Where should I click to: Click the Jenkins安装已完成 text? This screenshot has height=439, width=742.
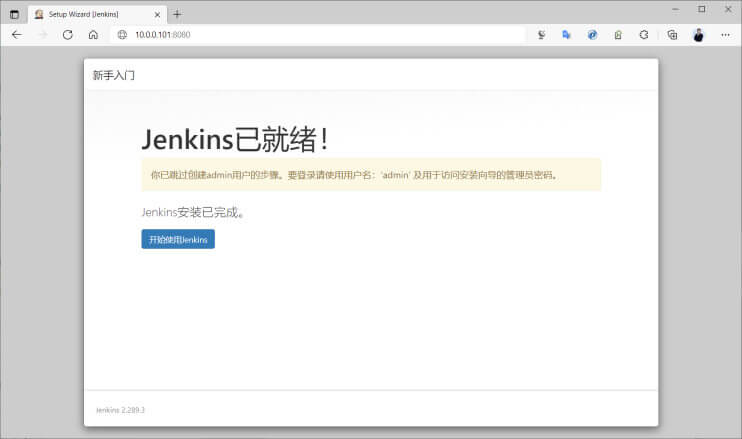193,212
